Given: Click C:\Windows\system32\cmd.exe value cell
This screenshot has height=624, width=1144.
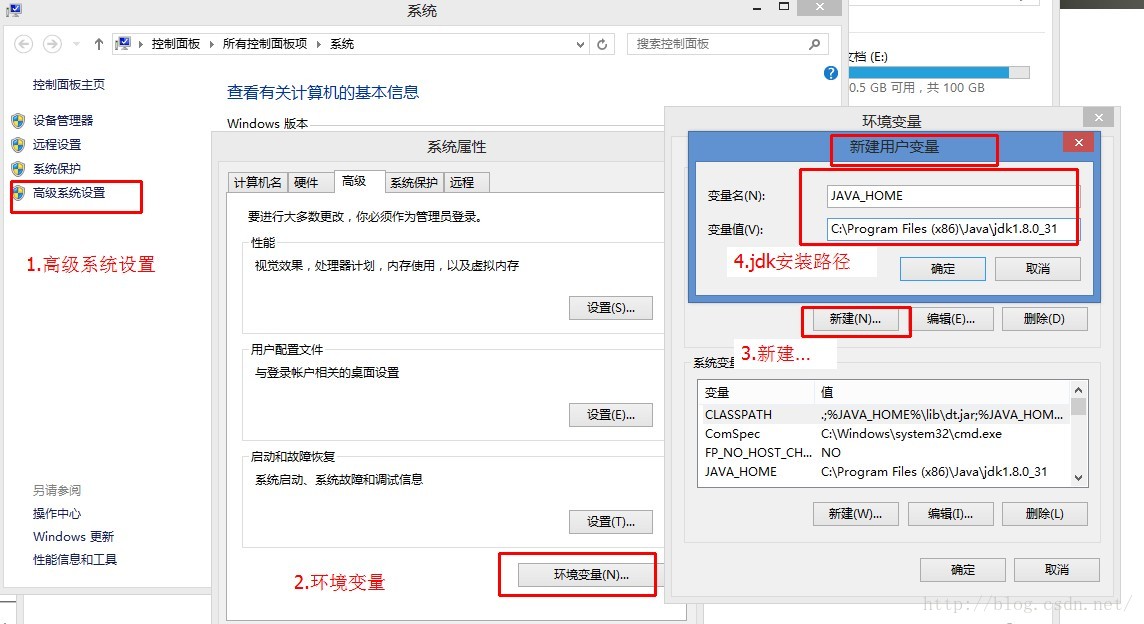Looking at the screenshot, I should (x=911, y=434).
